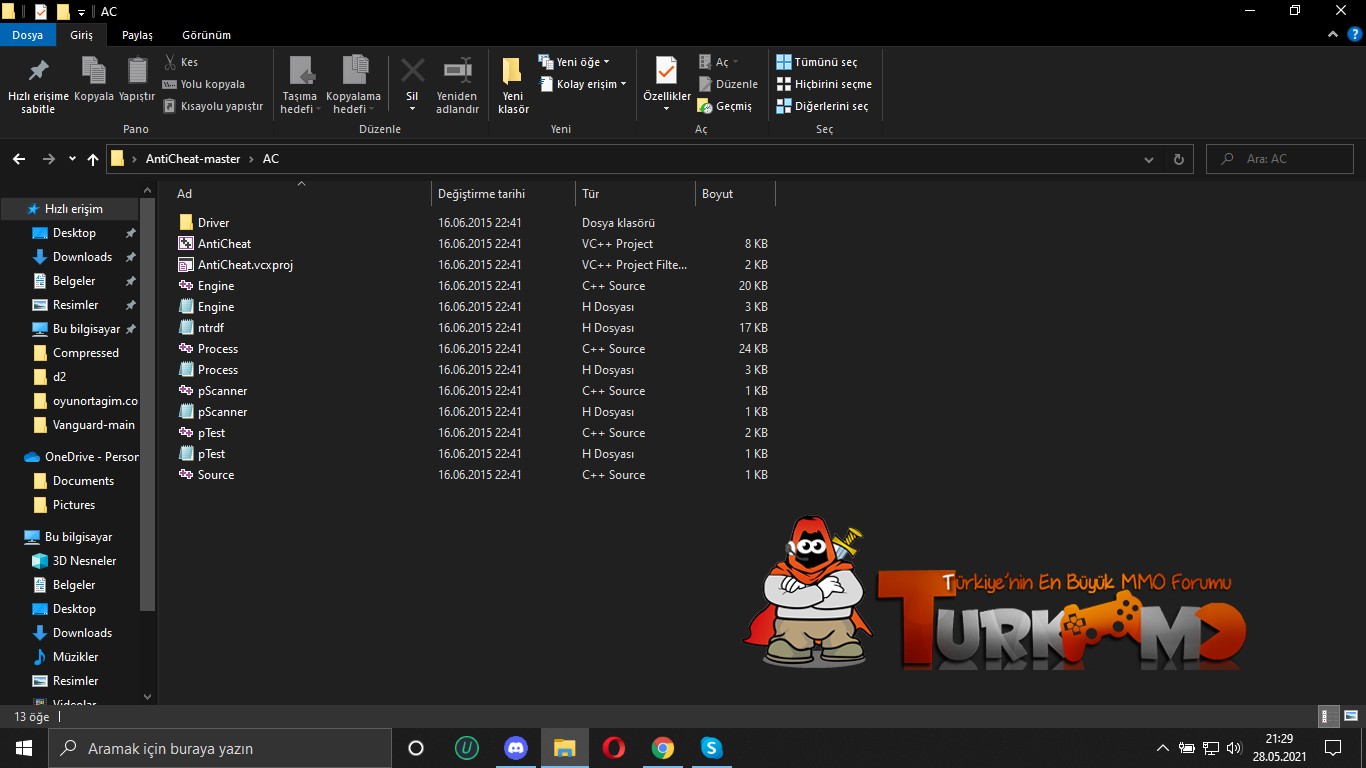
Task: Open the recent locations dropdown arrow
Action: pos(72,159)
